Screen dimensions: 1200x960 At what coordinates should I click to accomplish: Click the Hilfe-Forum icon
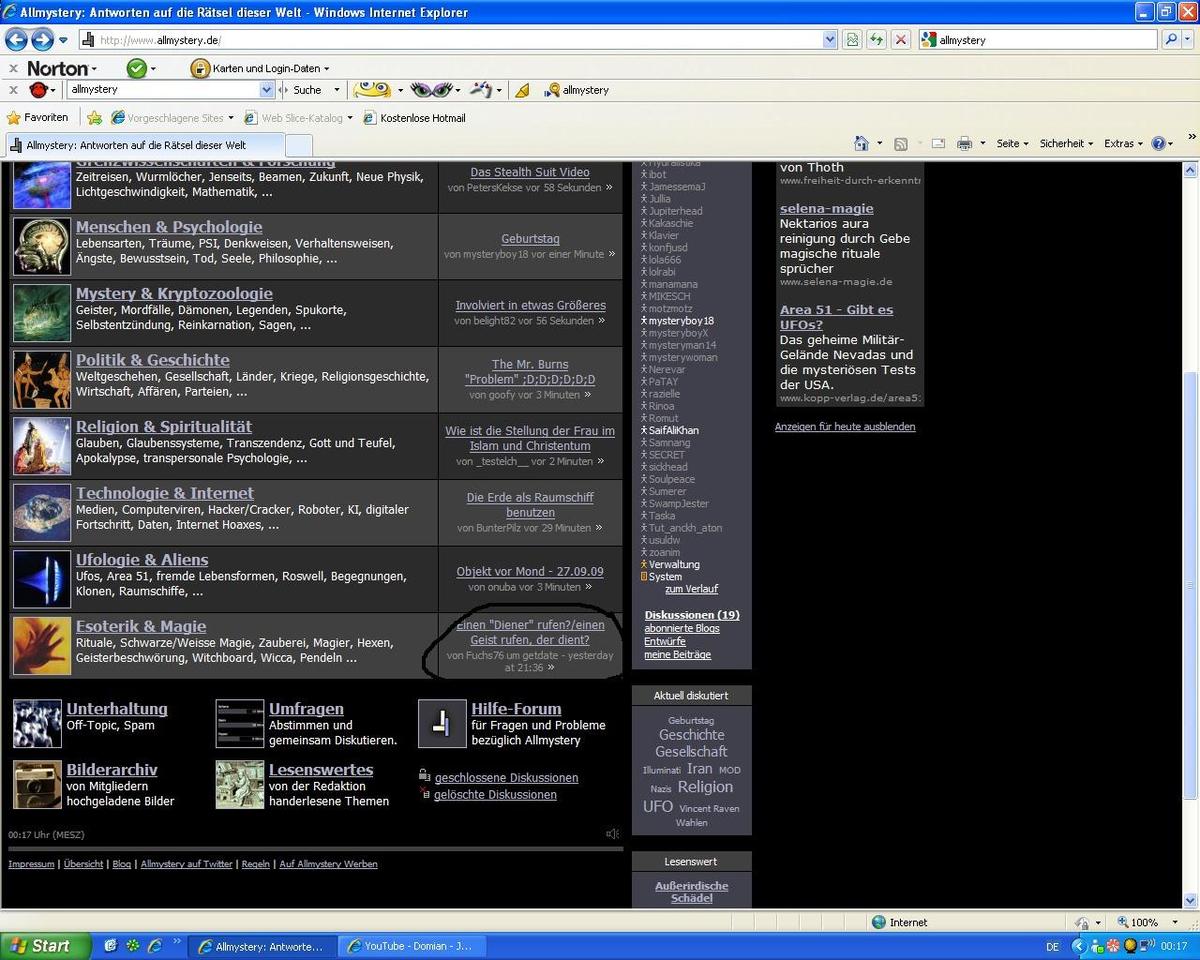coord(442,724)
